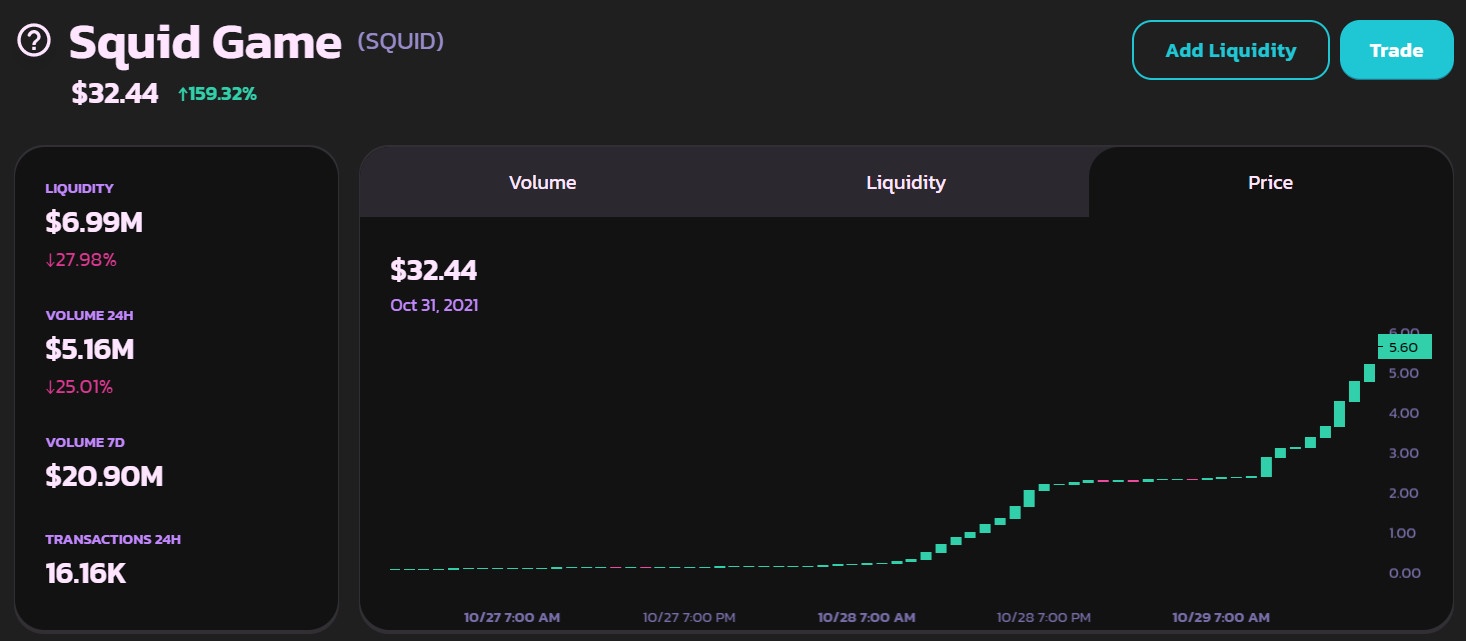Click the 27.98% liquidity decline indicator
The image size is (1466, 641).
click(x=80, y=259)
